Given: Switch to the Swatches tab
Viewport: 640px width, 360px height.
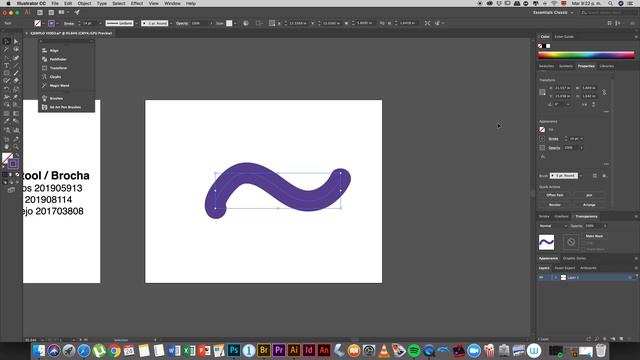Looking at the screenshot, I should pos(546,66).
